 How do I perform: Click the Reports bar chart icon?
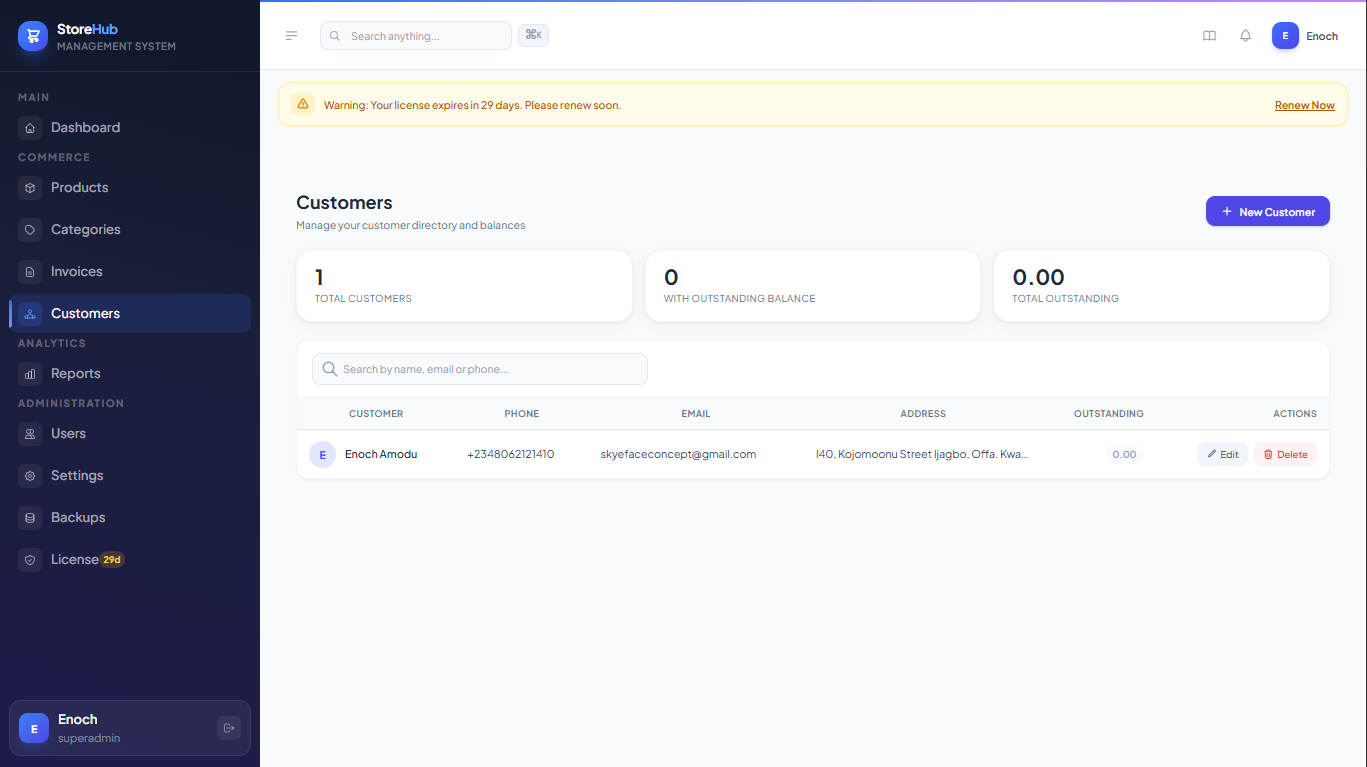30,374
